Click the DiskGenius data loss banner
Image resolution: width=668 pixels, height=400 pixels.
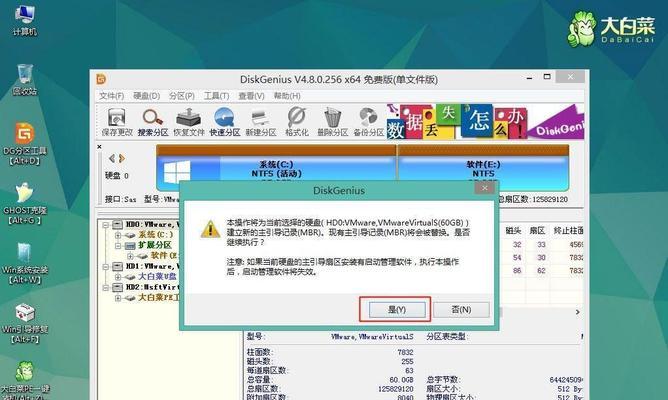tap(485, 122)
